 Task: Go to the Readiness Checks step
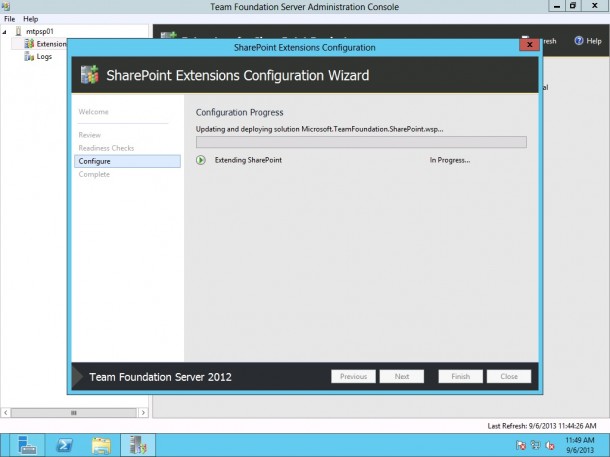pos(106,148)
